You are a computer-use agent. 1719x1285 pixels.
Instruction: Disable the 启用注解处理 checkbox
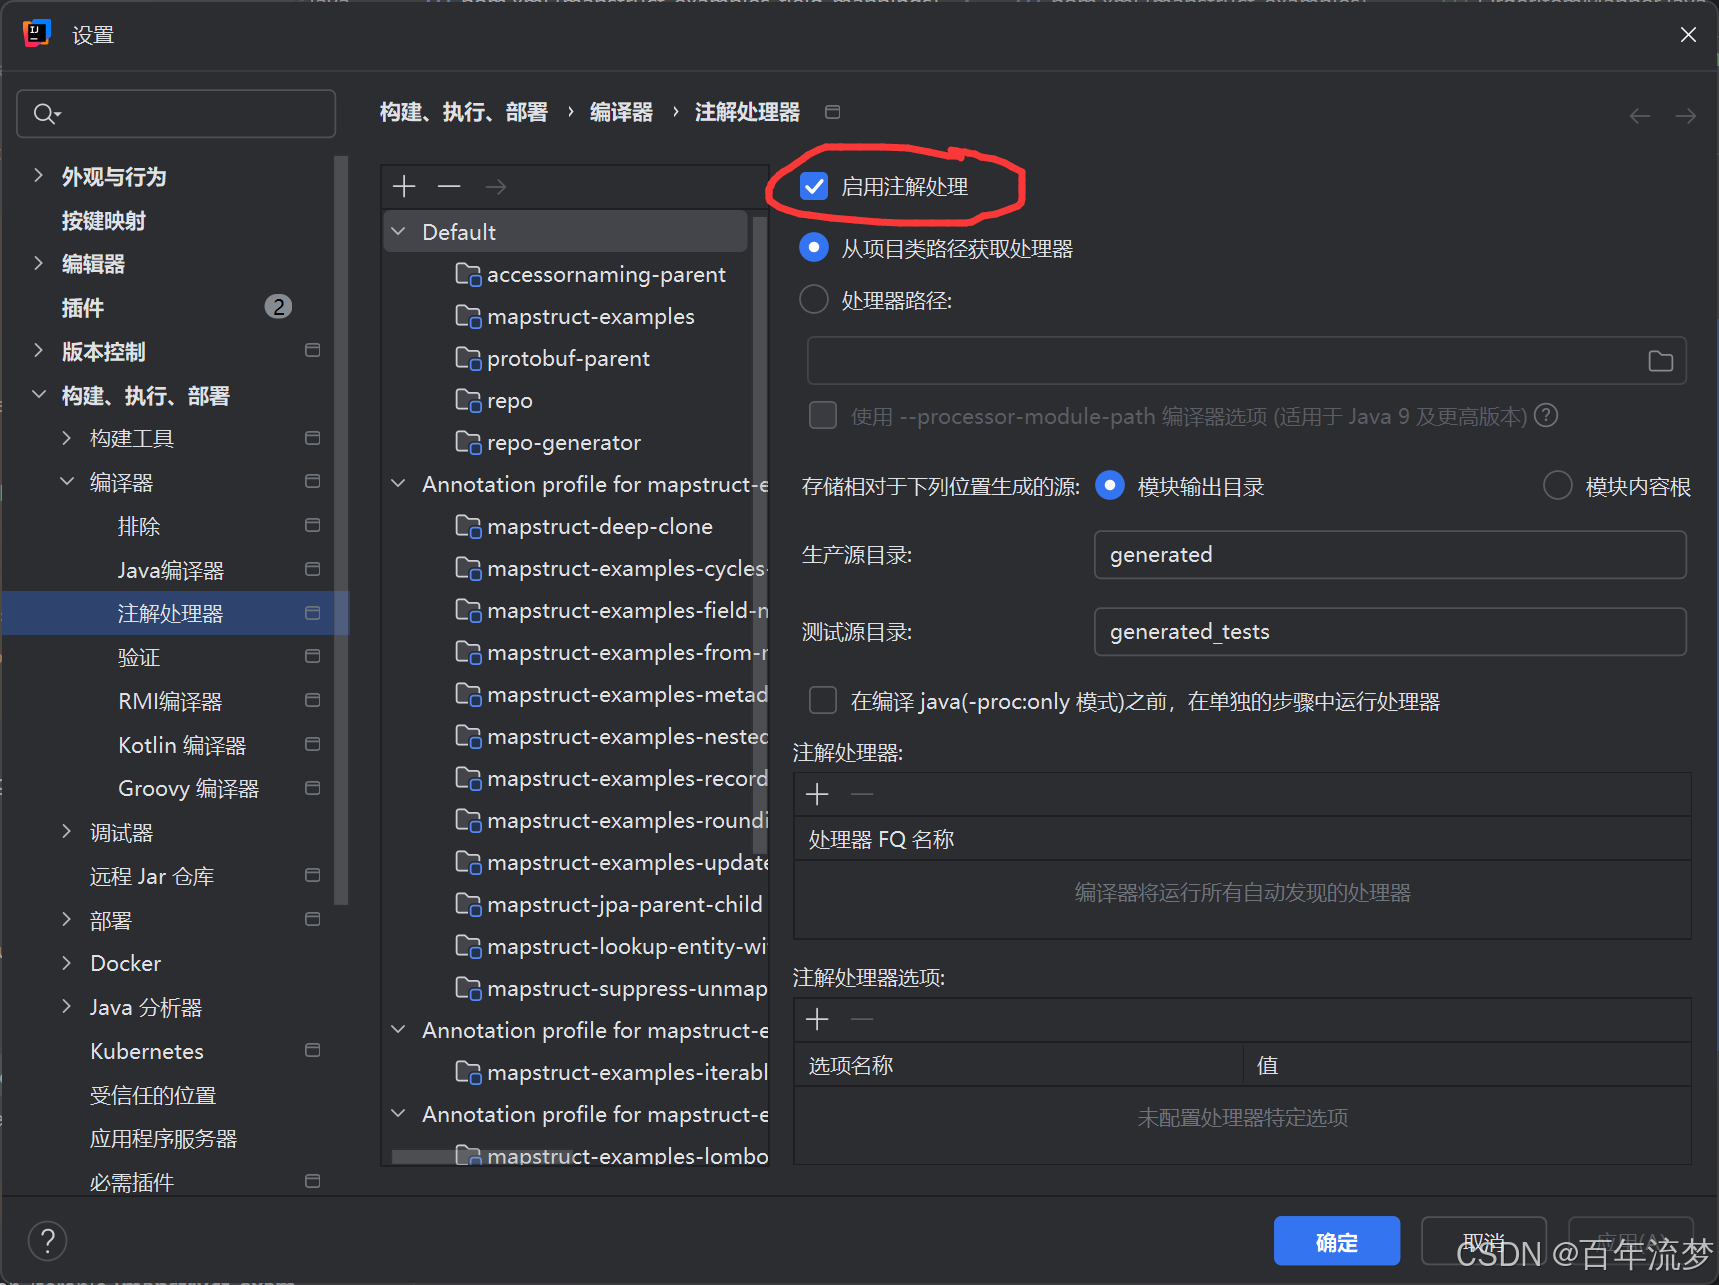pyautogui.click(x=813, y=185)
